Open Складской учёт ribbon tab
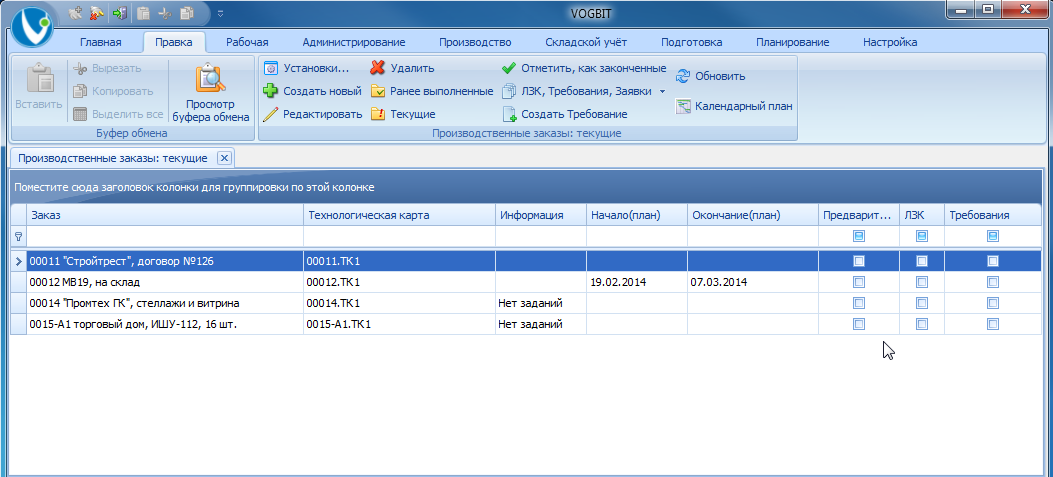1053x477 pixels. point(586,42)
